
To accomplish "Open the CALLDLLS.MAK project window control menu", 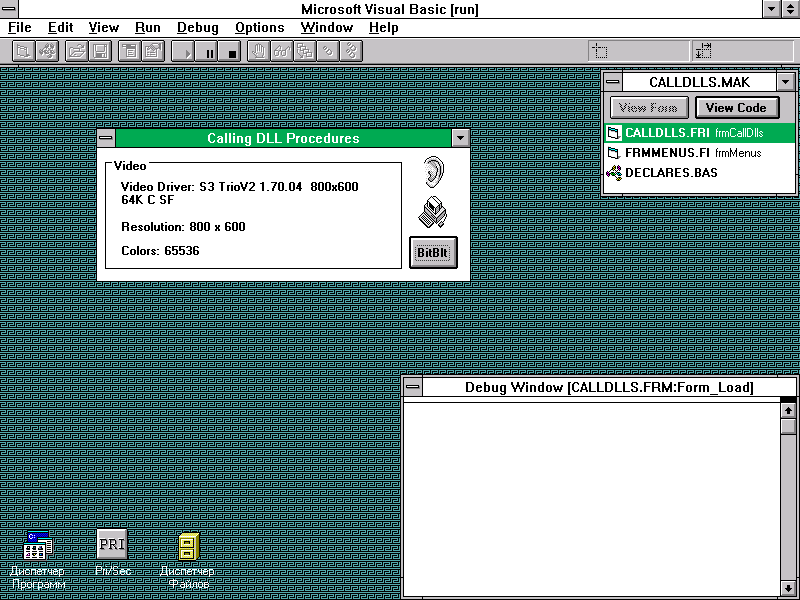I will (613, 82).
